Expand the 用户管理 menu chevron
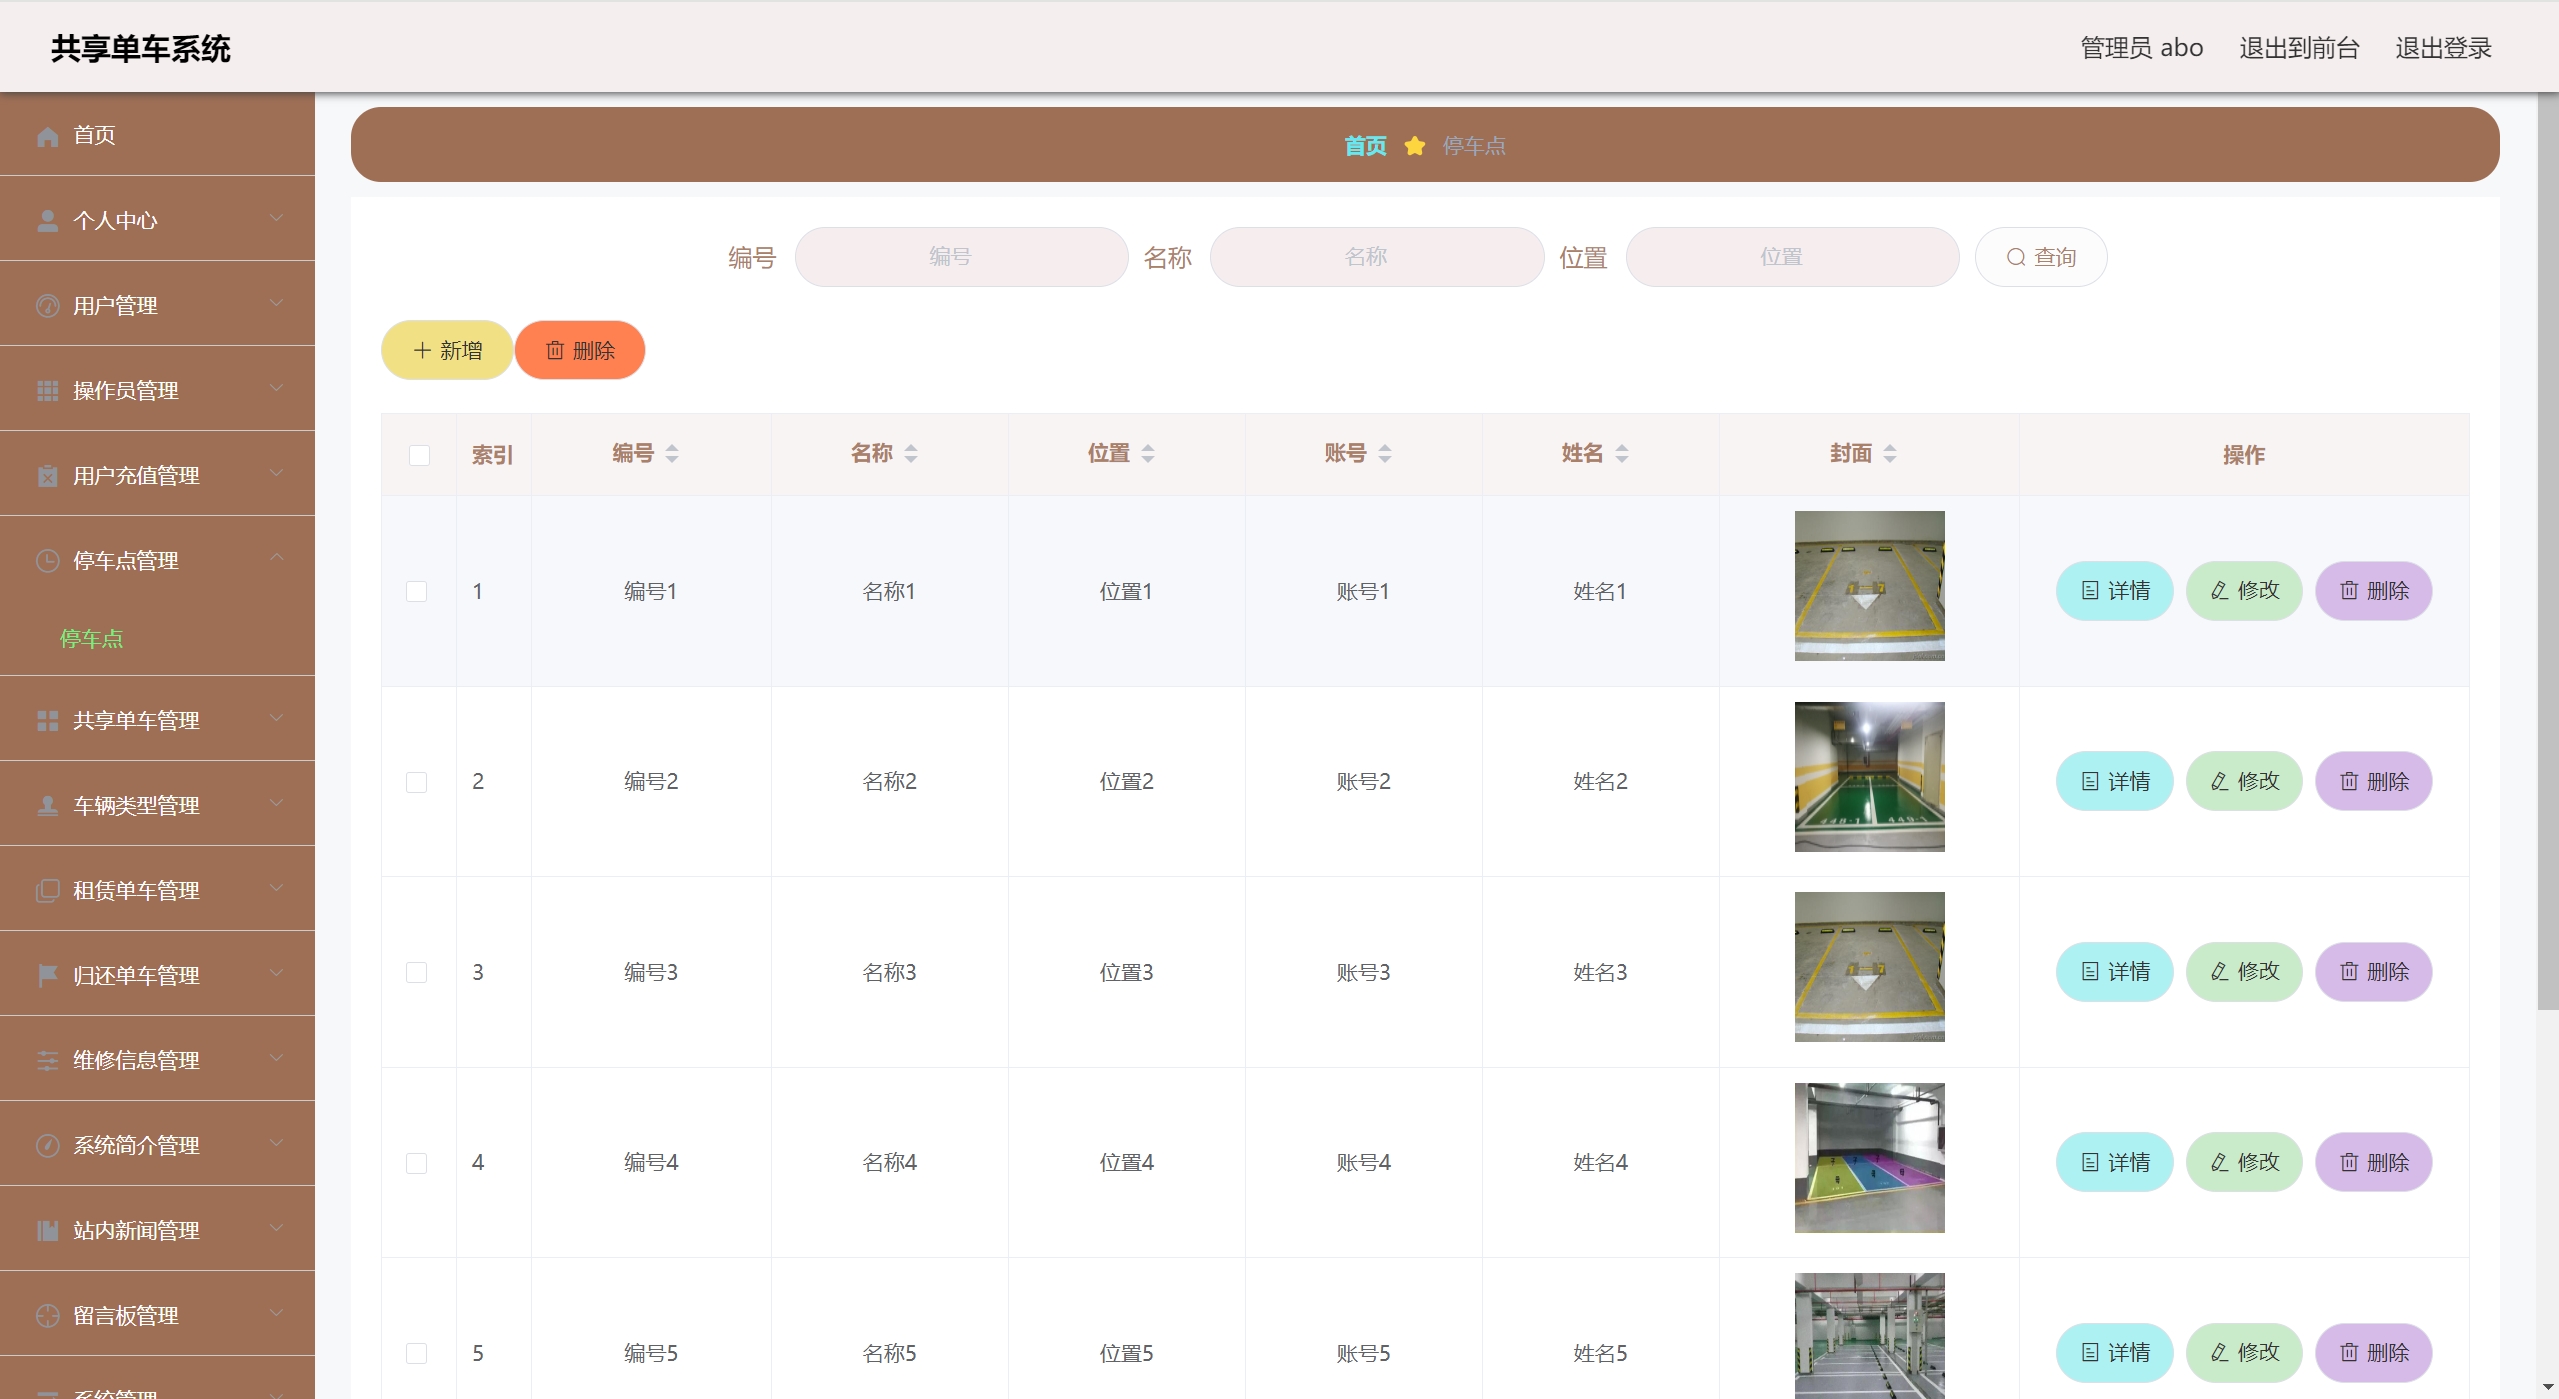The image size is (2559, 1399). [277, 303]
